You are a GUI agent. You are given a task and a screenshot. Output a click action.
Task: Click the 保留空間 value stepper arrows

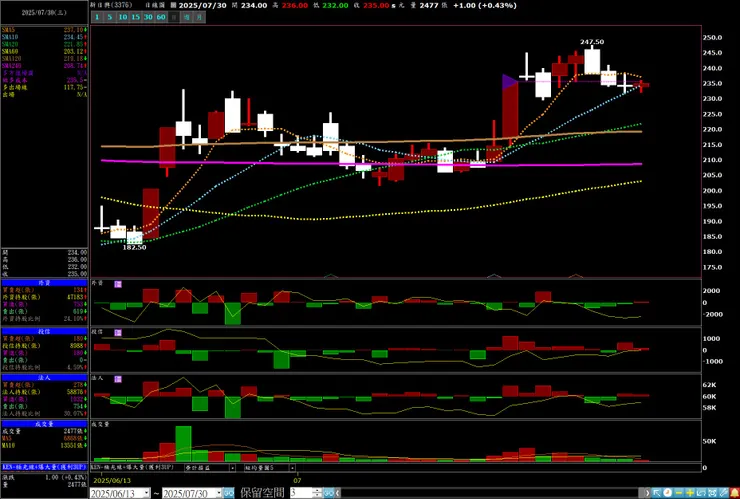(317, 493)
